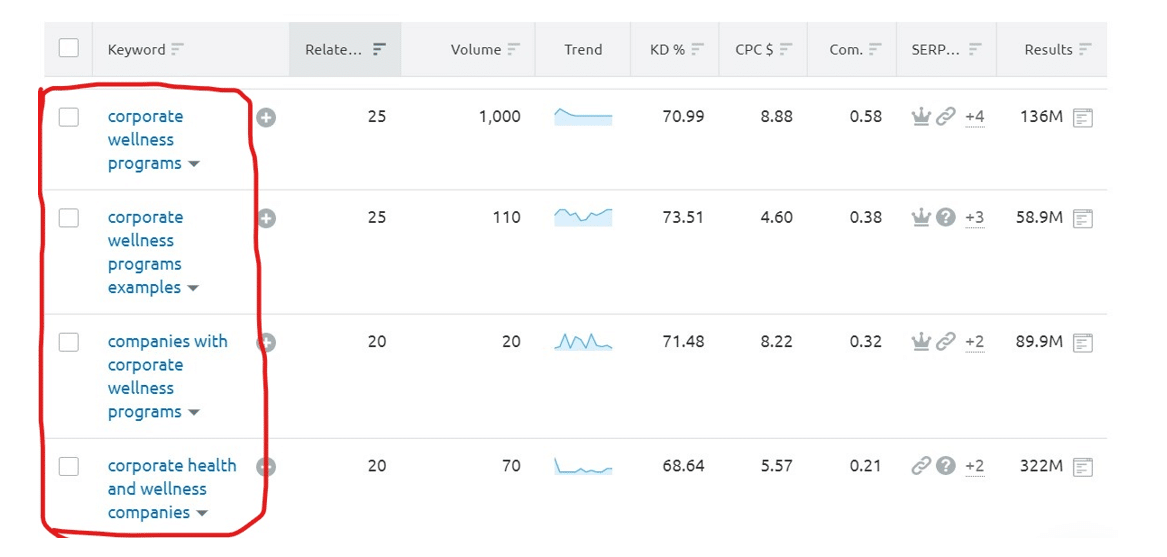Viewport: 1167px width, 557px height.
Task: Open SERP snapshot icon for 322M results
Action: tap(1082, 467)
